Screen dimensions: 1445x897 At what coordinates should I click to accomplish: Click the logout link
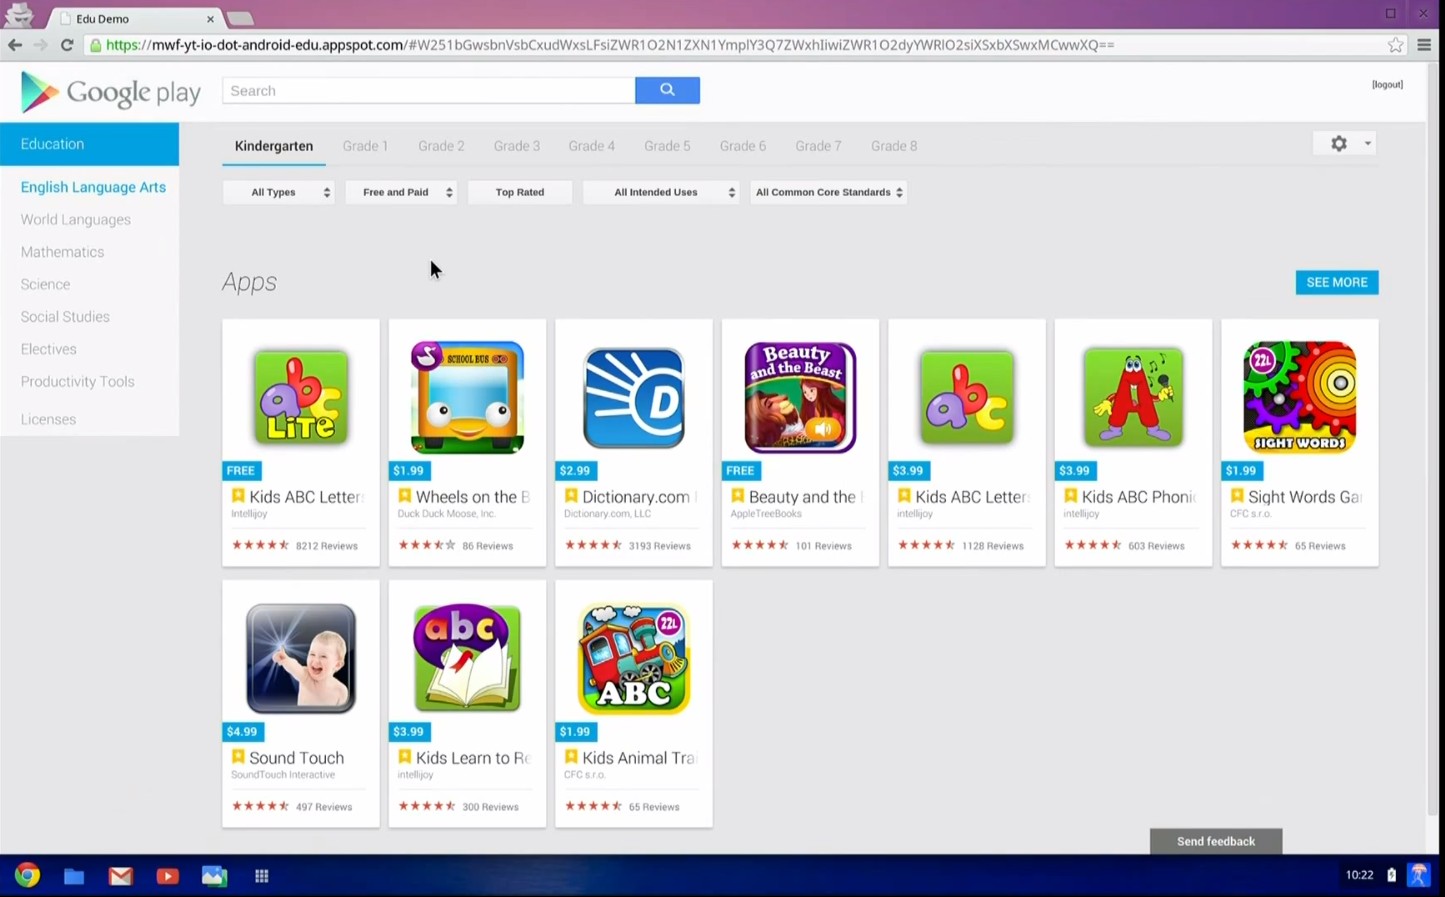1387,85
